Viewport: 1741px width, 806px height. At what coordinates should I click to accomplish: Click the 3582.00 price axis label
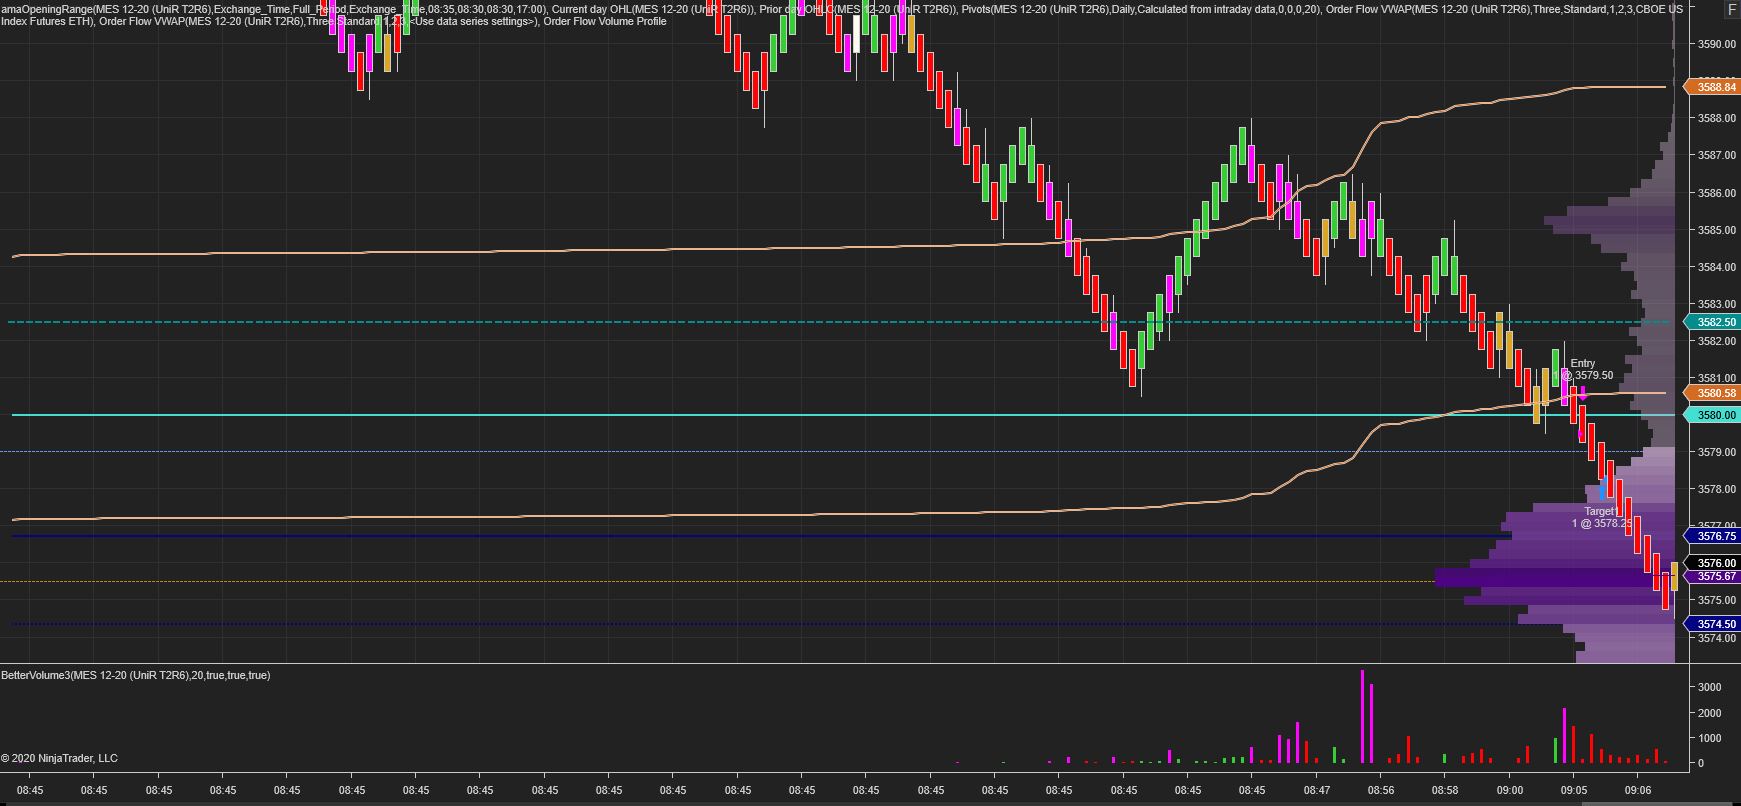(1716, 341)
